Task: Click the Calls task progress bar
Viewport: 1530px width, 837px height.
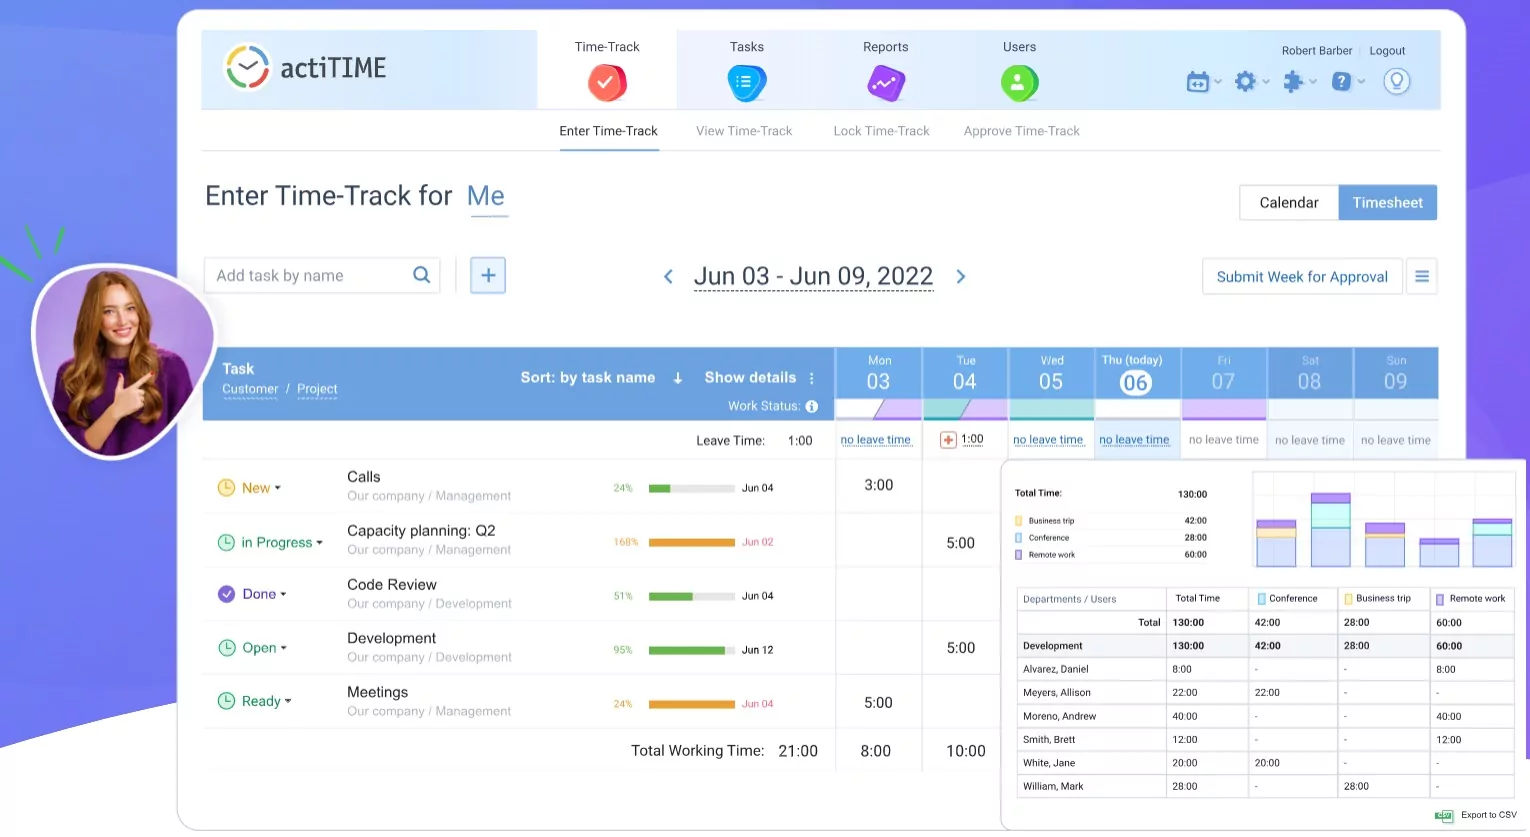Action: click(692, 489)
